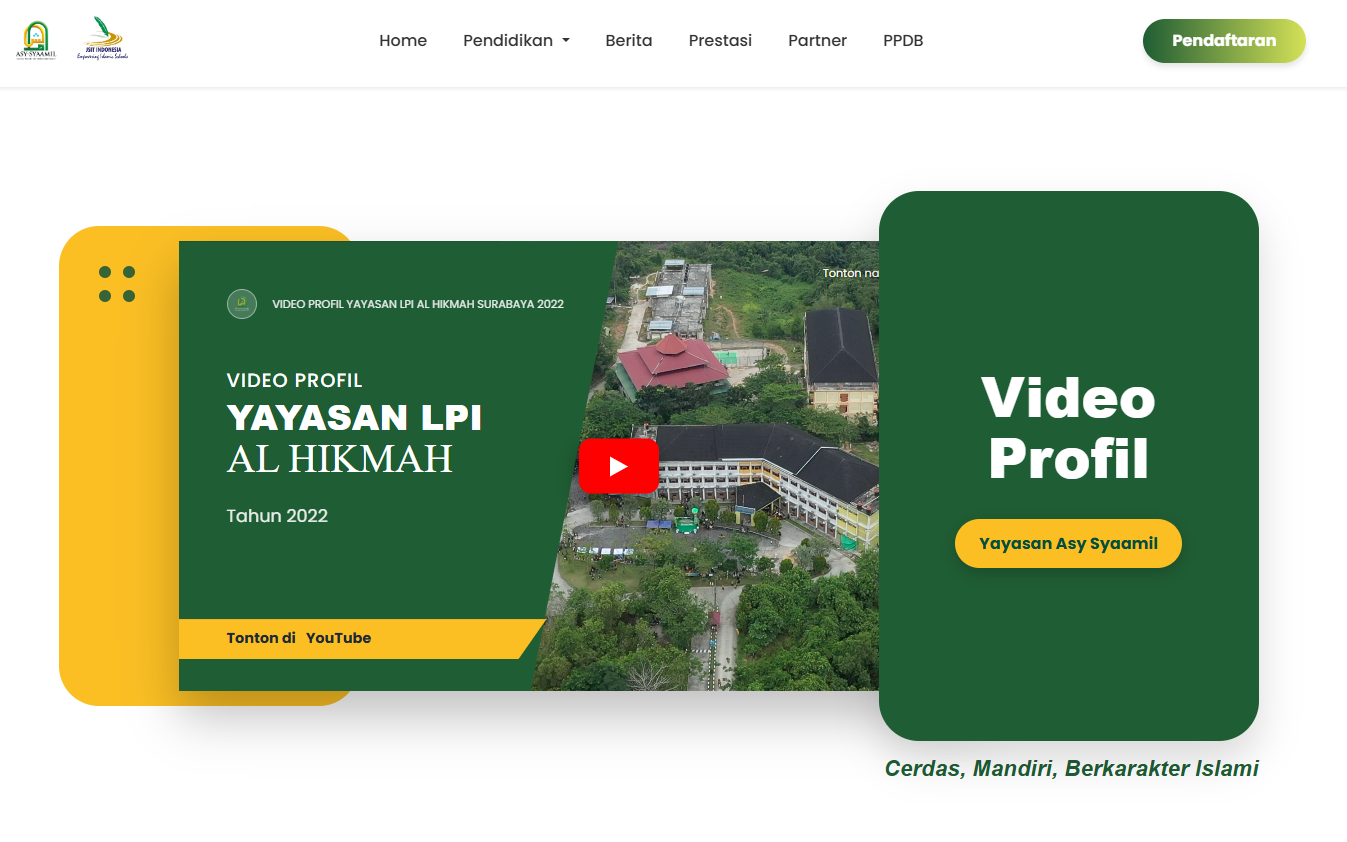Expand the Pendidikan dropdown menu
The height and width of the screenshot is (842, 1347).
point(516,41)
